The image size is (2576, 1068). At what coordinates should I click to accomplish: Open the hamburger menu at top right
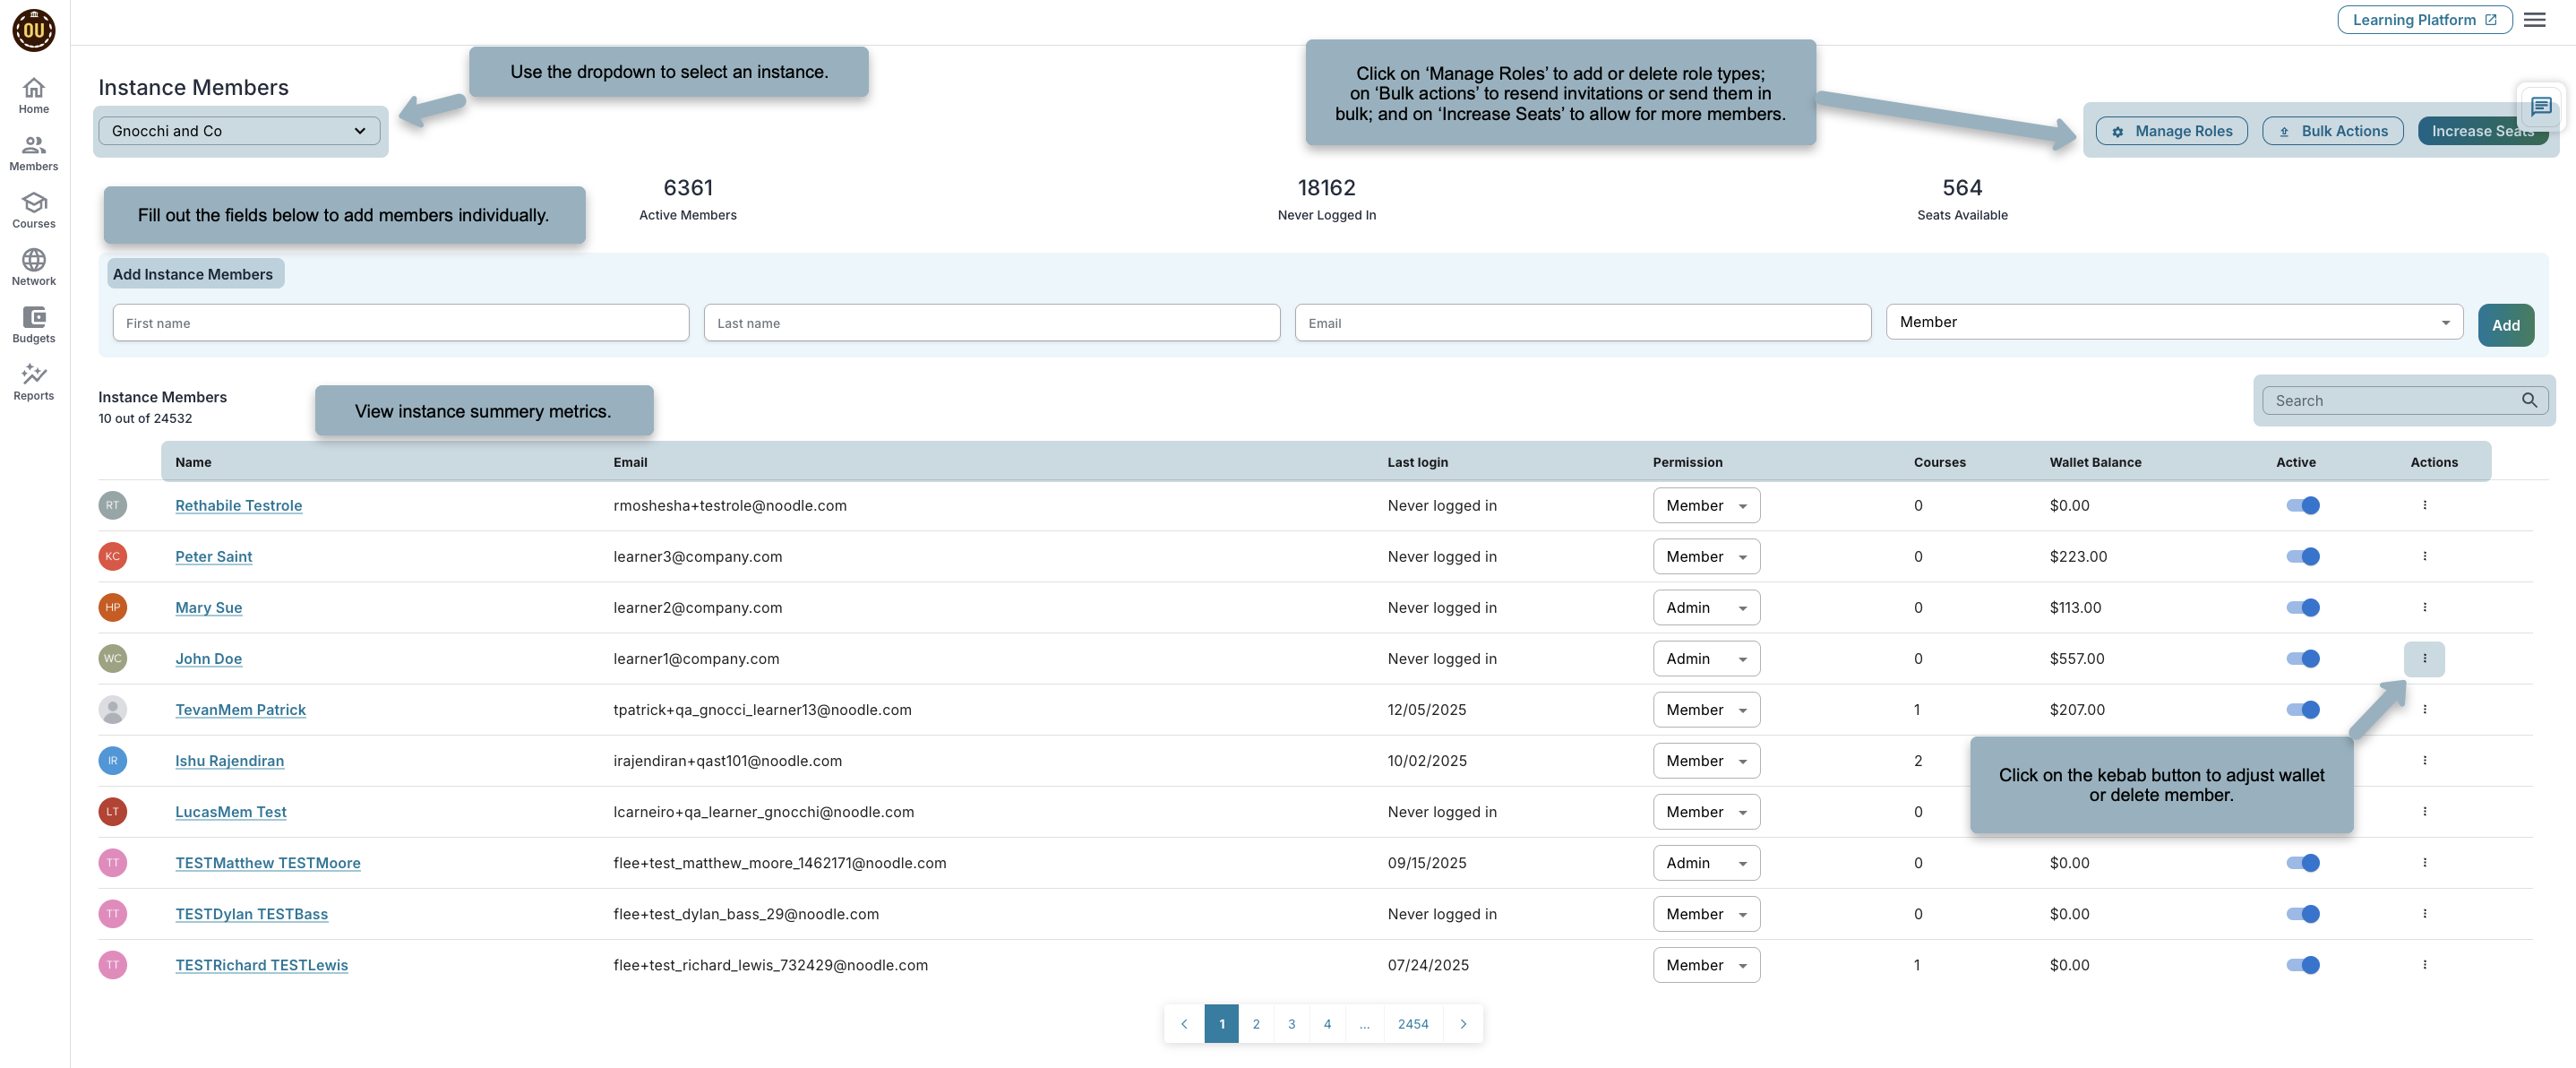click(2534, 20)
